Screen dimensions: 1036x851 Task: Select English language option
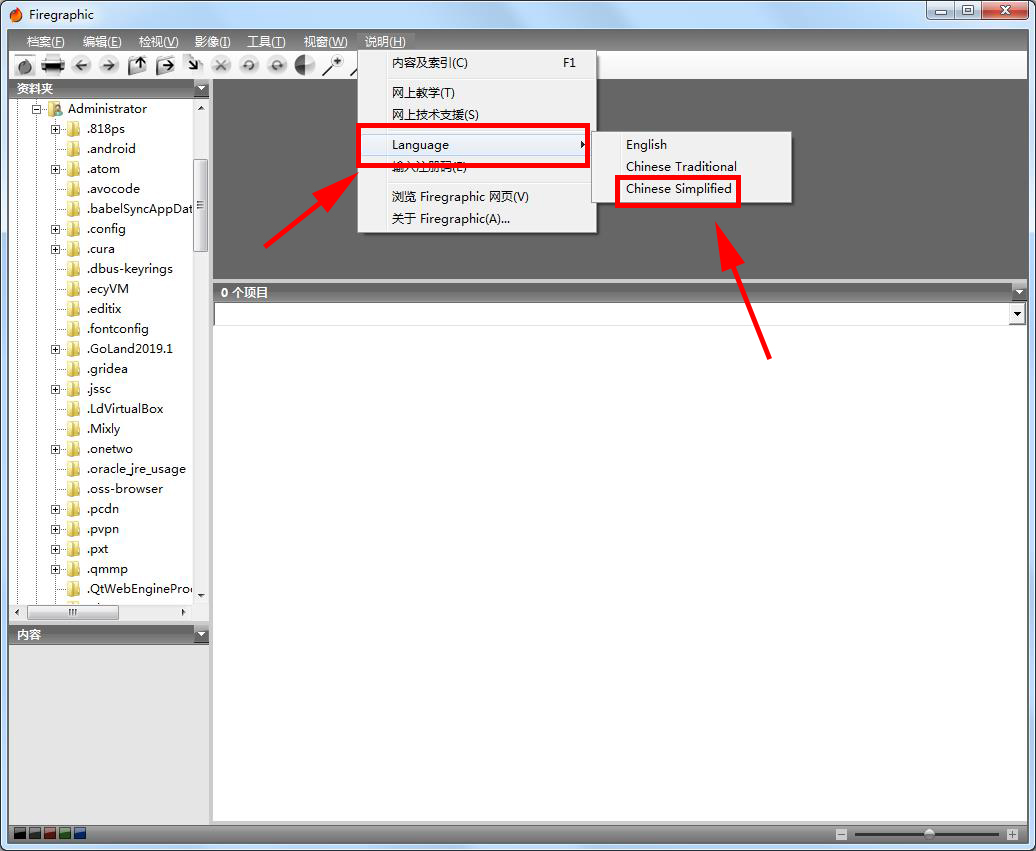click(x=691, y=145)
